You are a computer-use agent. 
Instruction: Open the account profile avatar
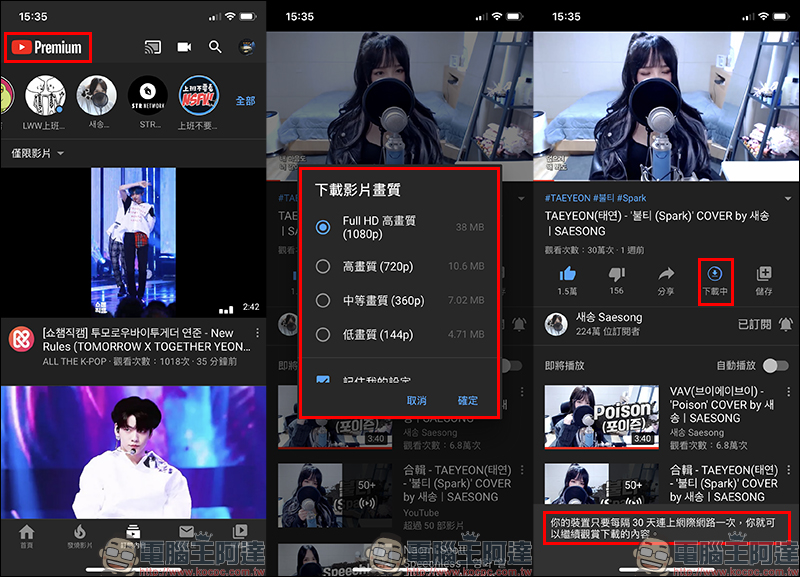click(x=247, y=47)
